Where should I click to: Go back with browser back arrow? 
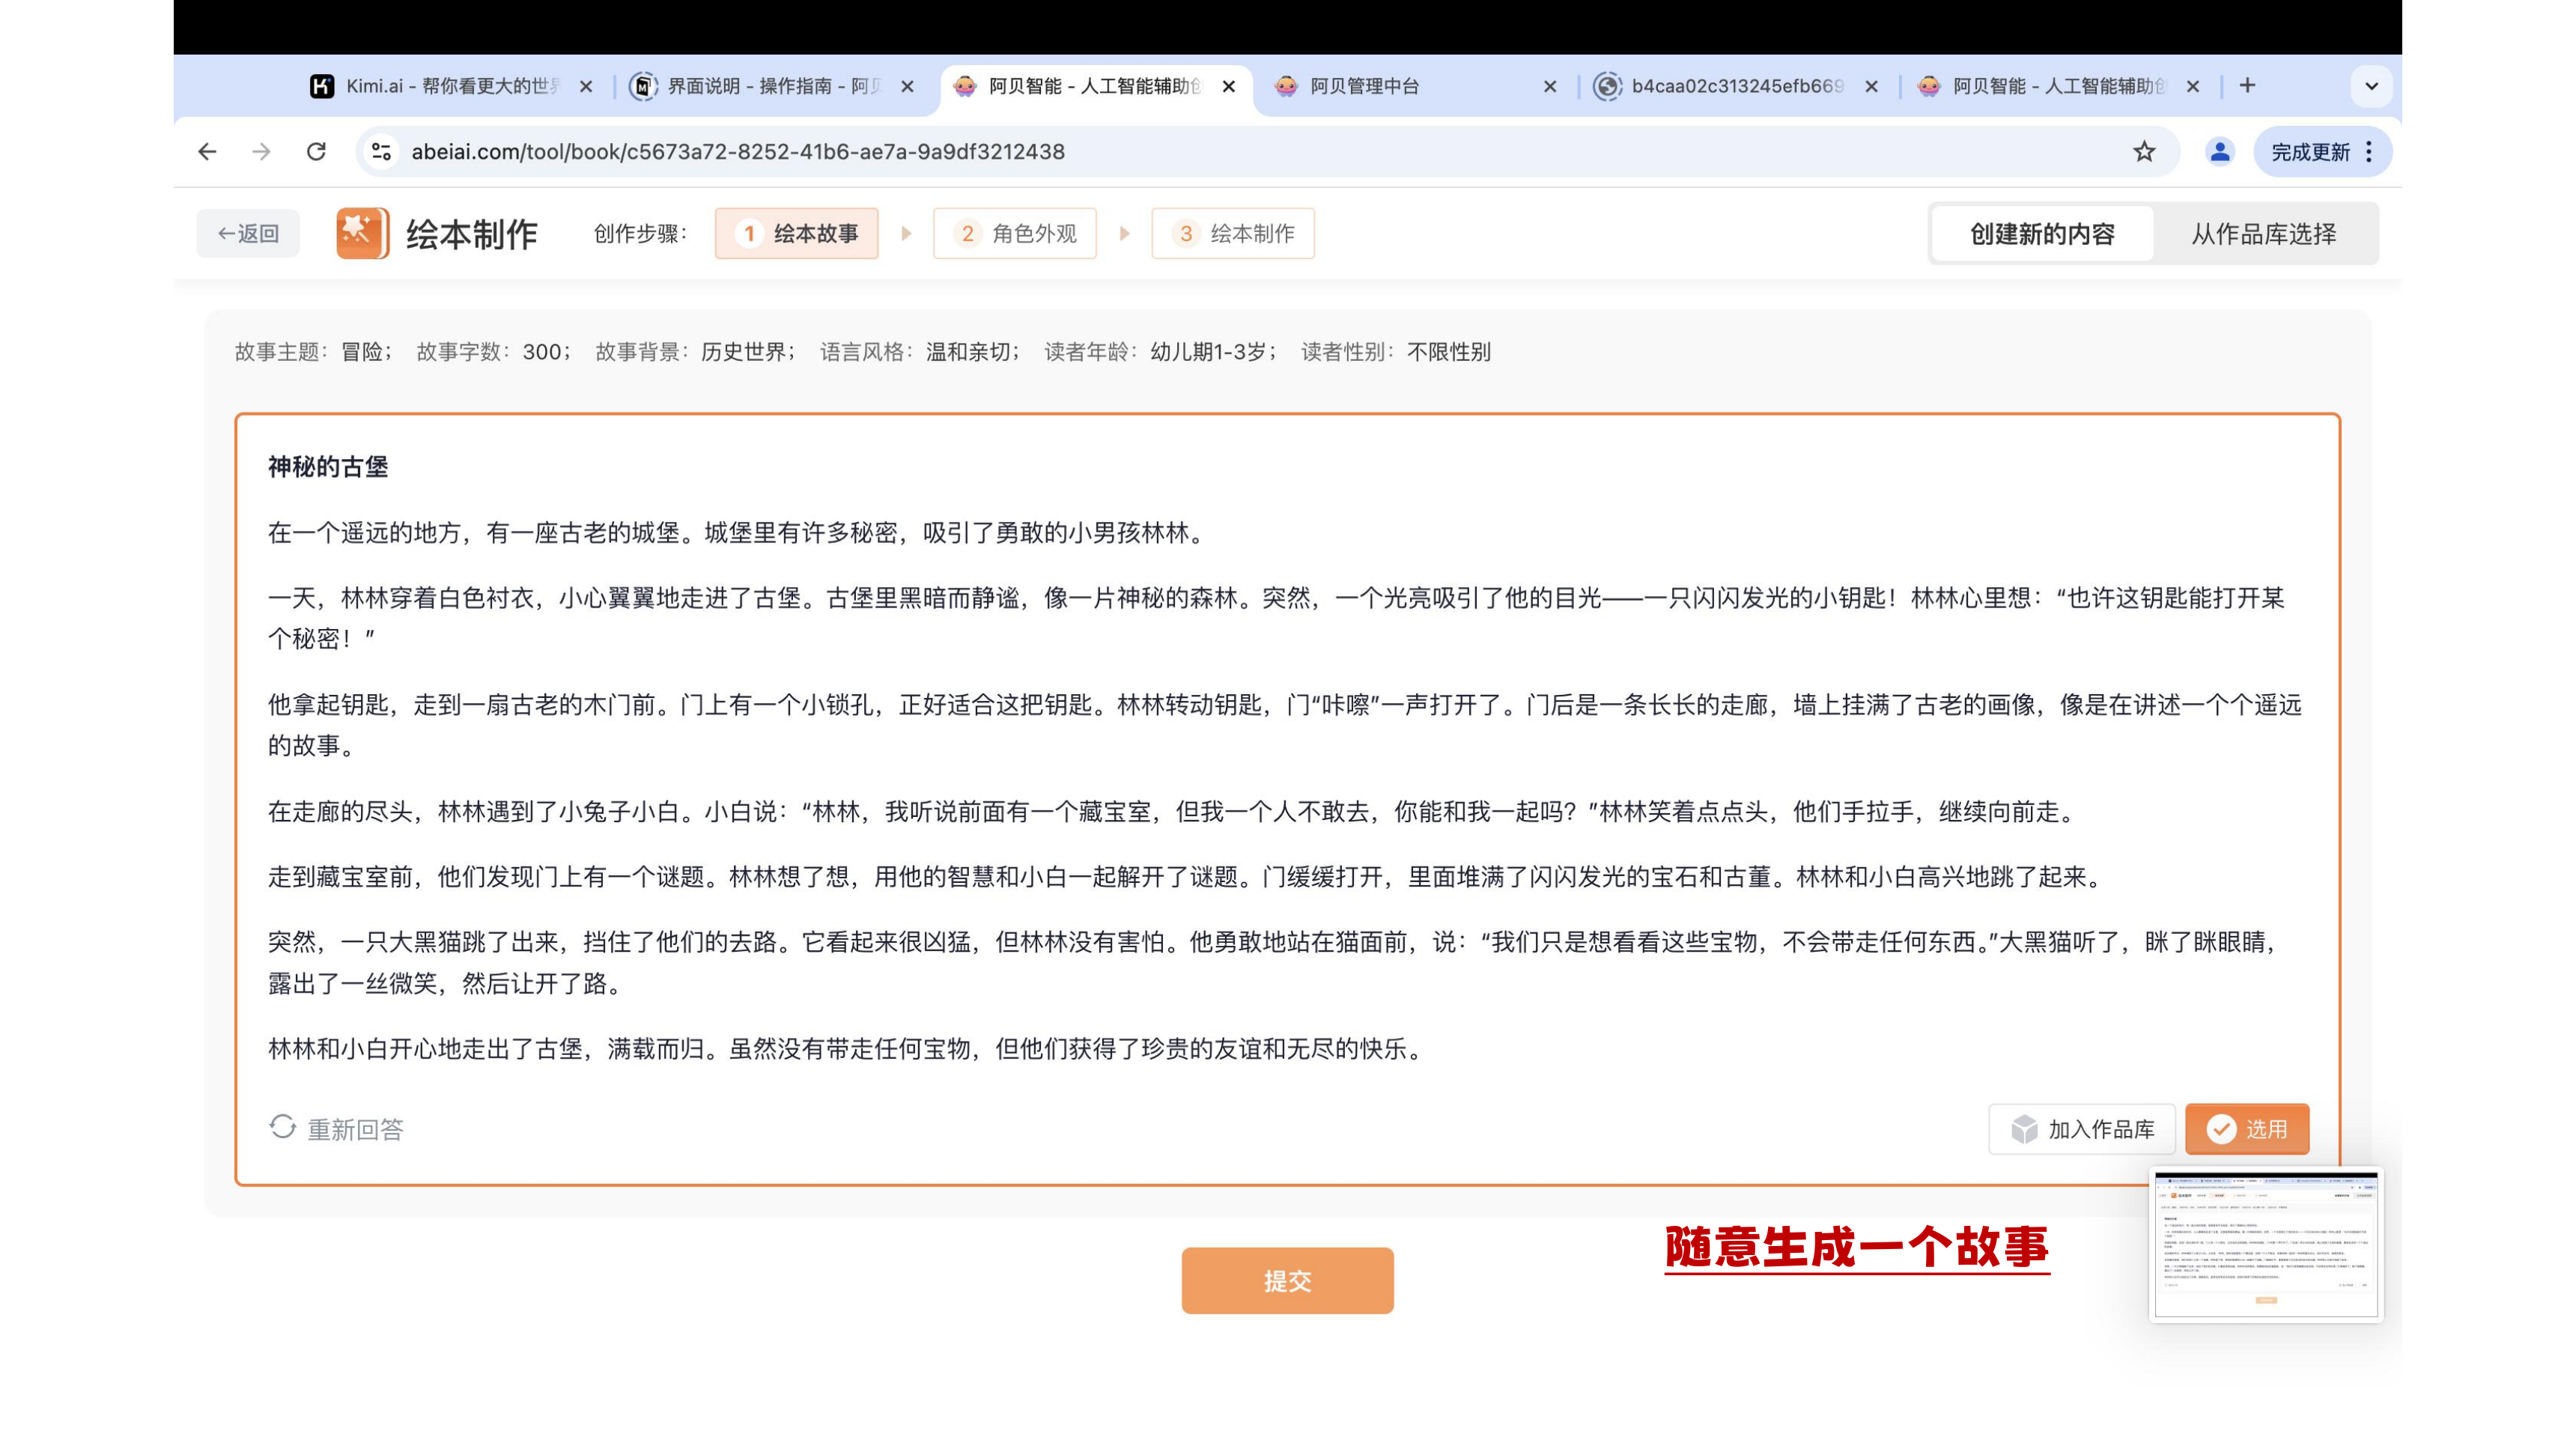(x=207, y=152)
